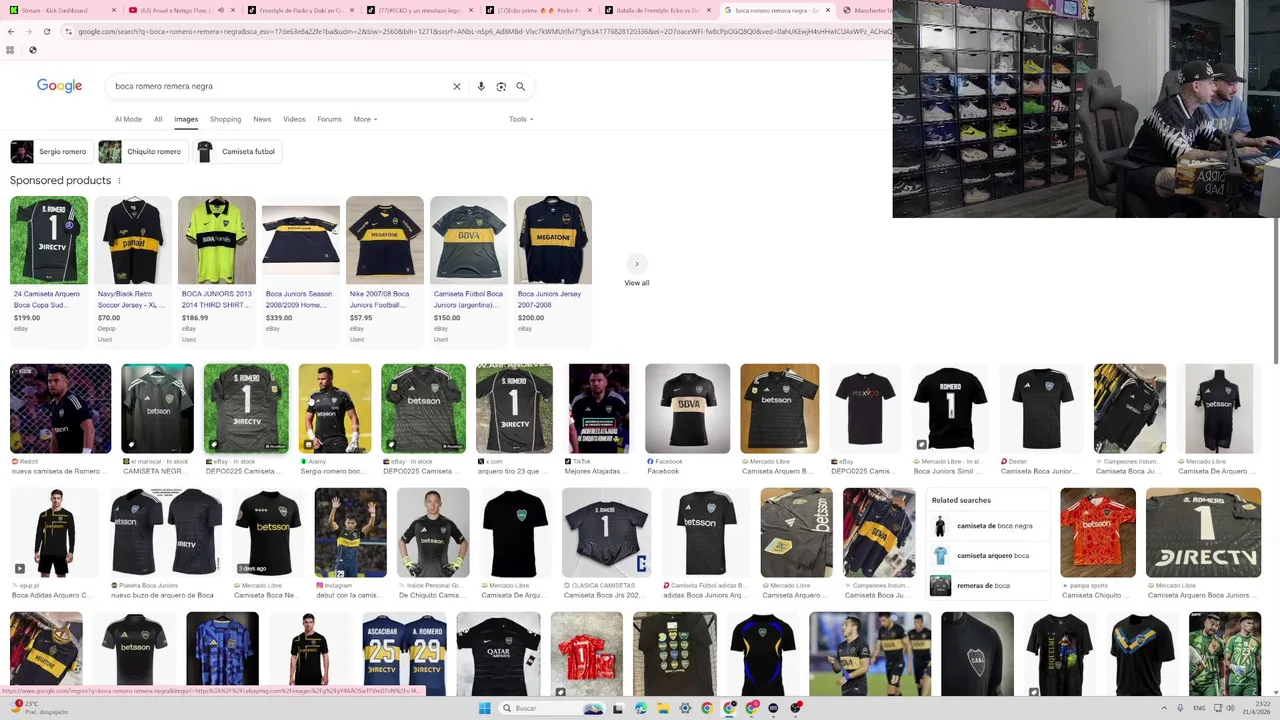Open Windows Start menu

[485, 708]
